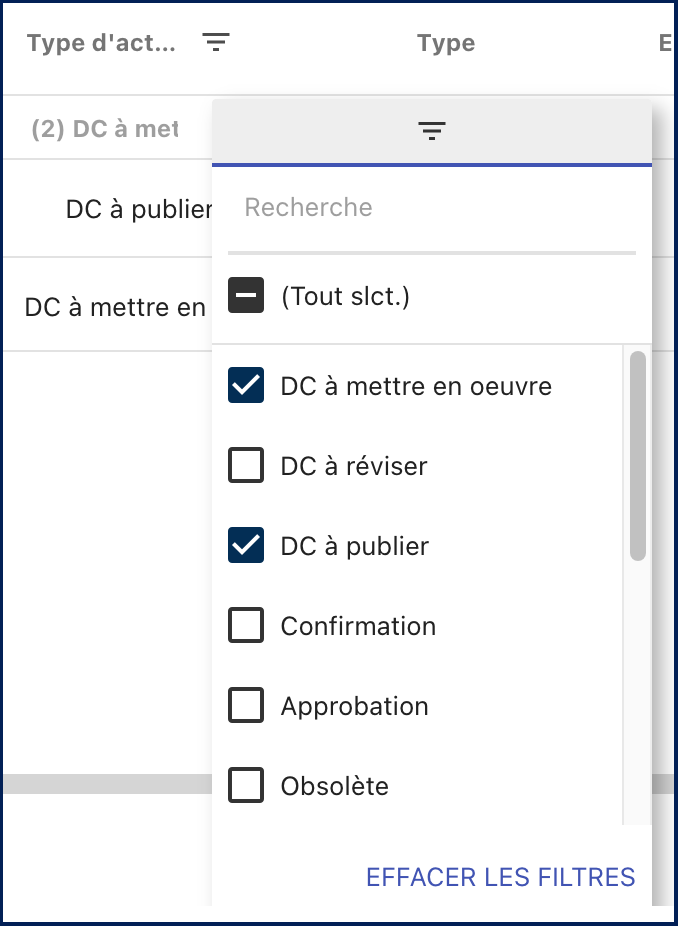This screenshot has width=678, height=926.
Task: Click the filter list vertical scrollbar
Action: 637,456
